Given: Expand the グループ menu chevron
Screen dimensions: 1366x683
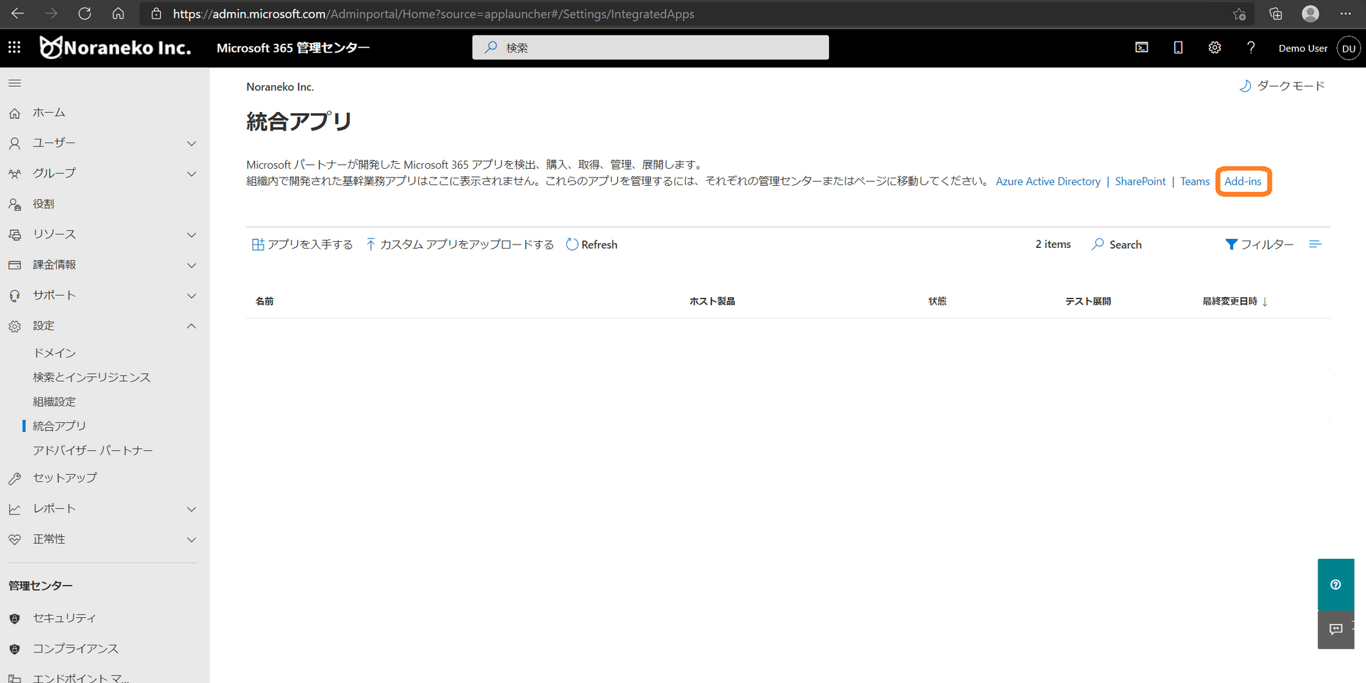Looking at the screenshot, I should 191,174.
